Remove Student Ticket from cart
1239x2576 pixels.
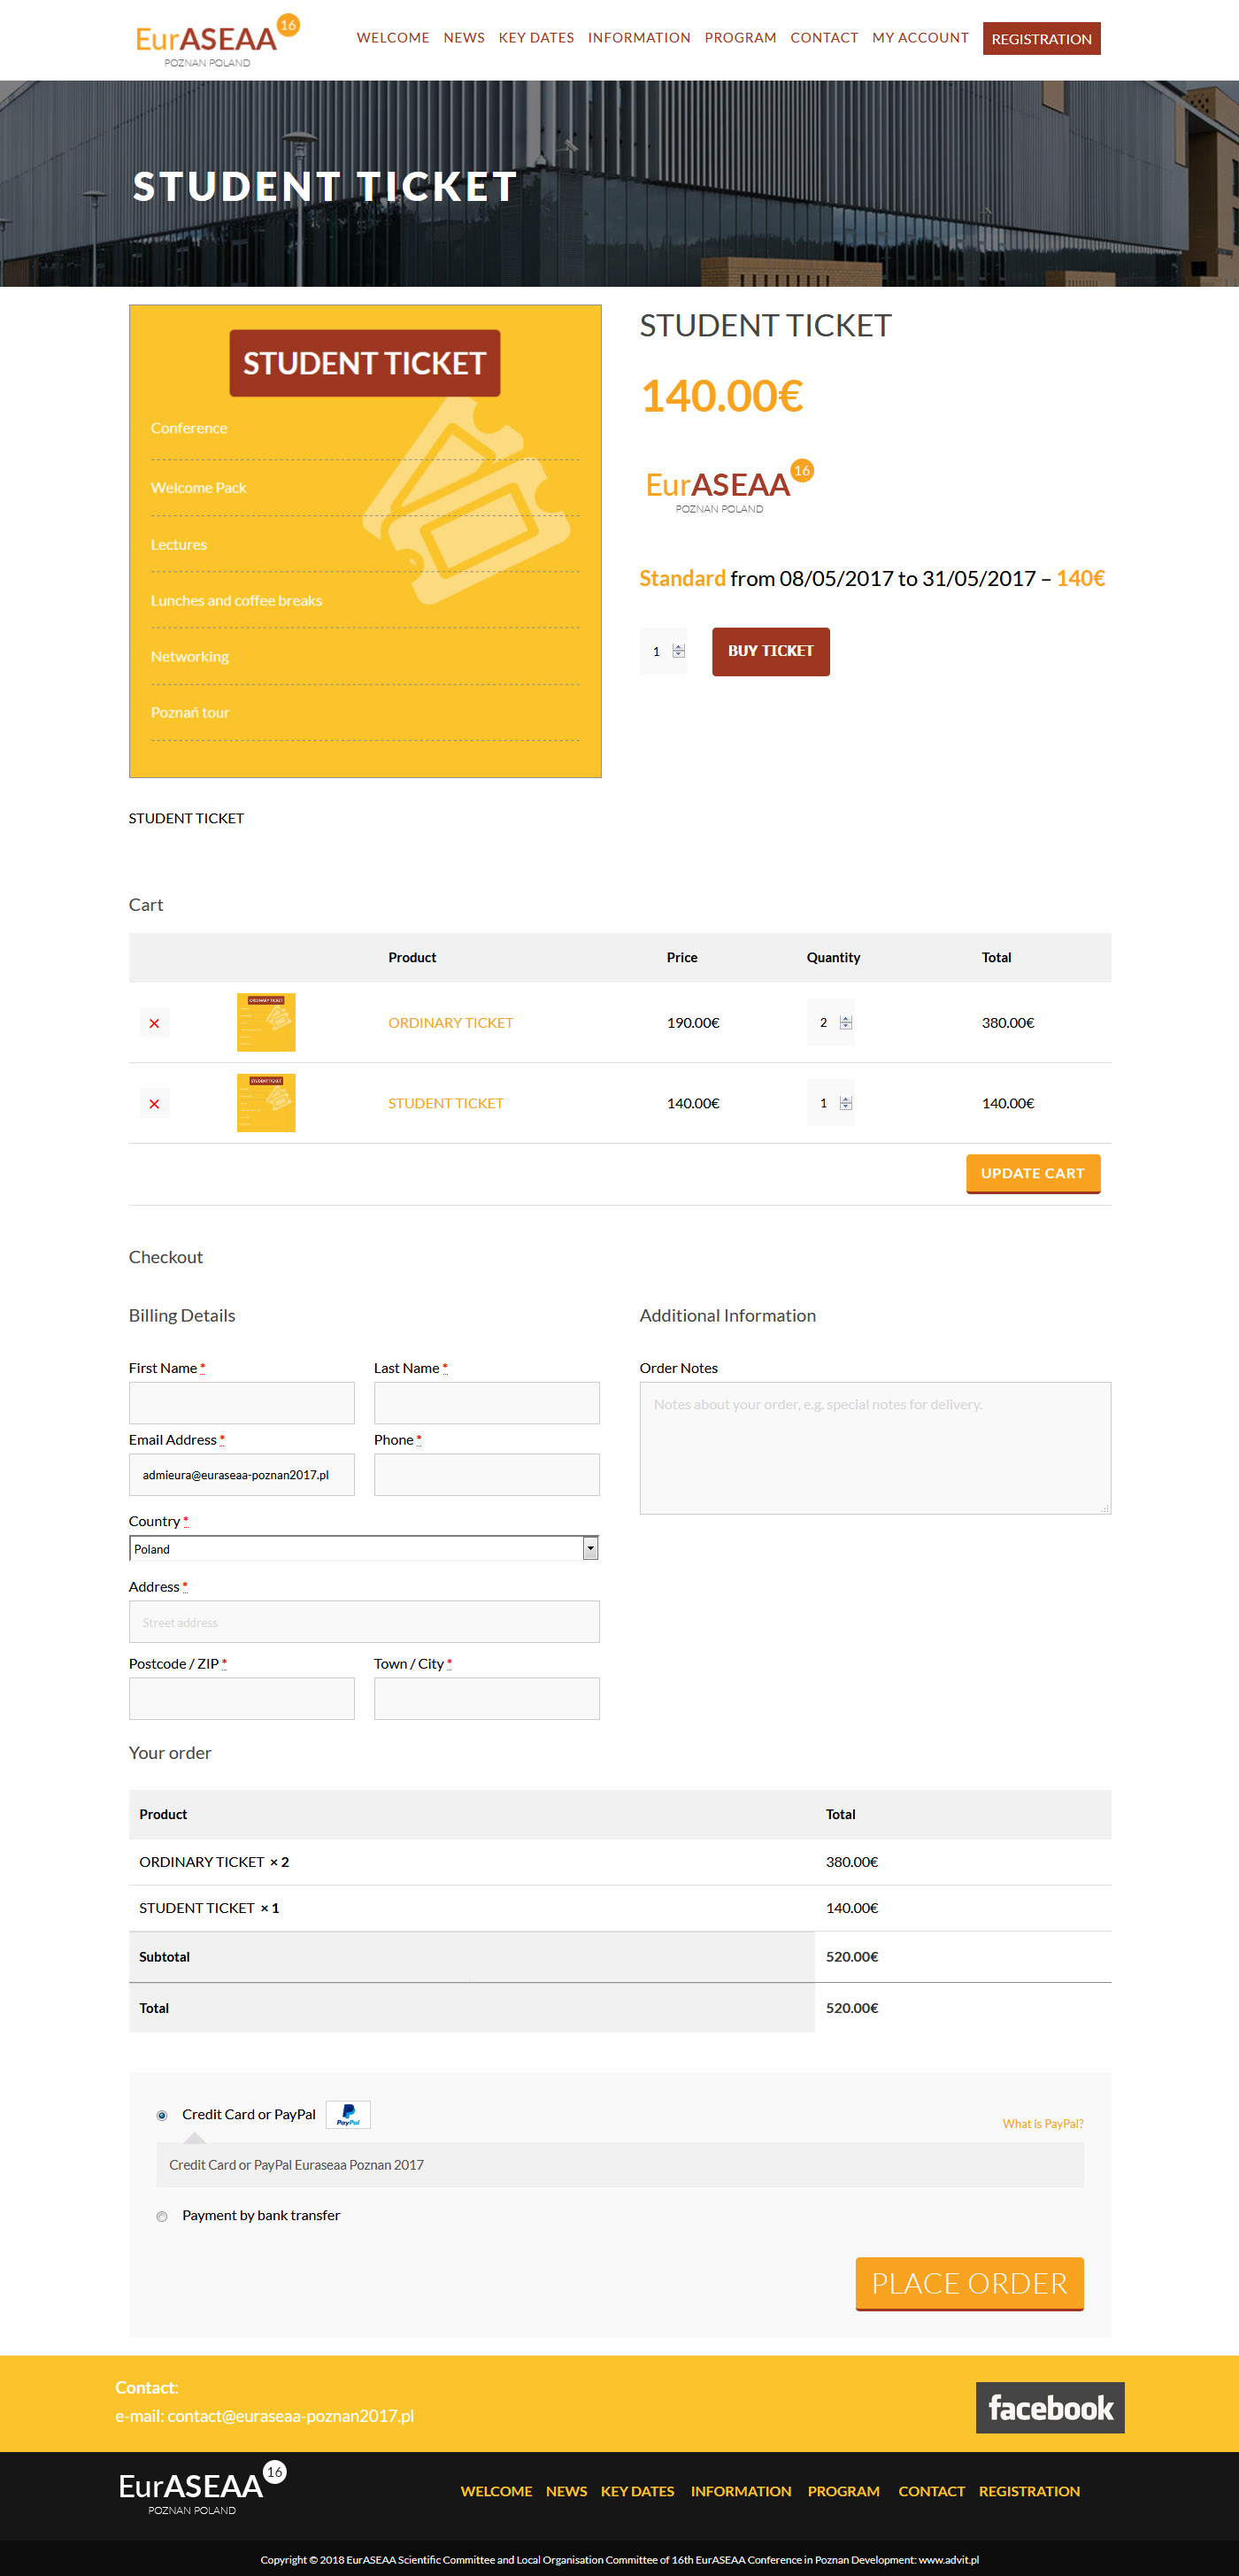154,1104
